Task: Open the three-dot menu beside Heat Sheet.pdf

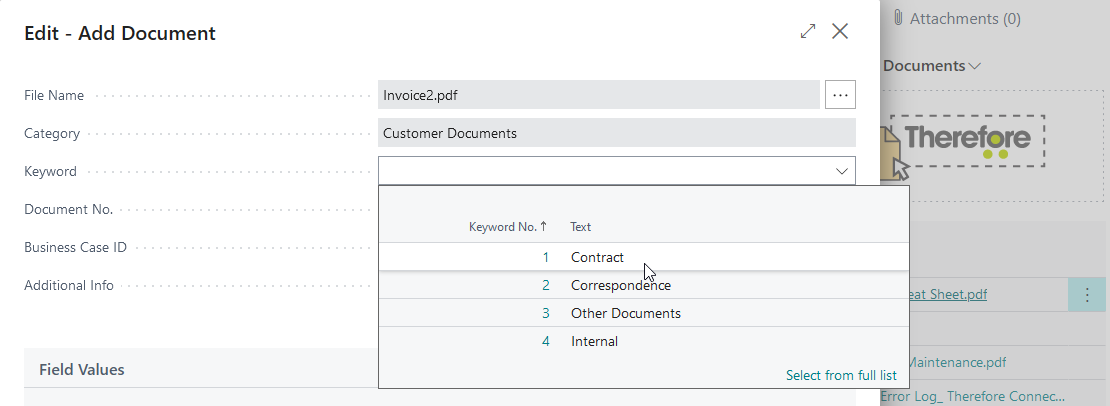Action: [x=1087, y=295]
